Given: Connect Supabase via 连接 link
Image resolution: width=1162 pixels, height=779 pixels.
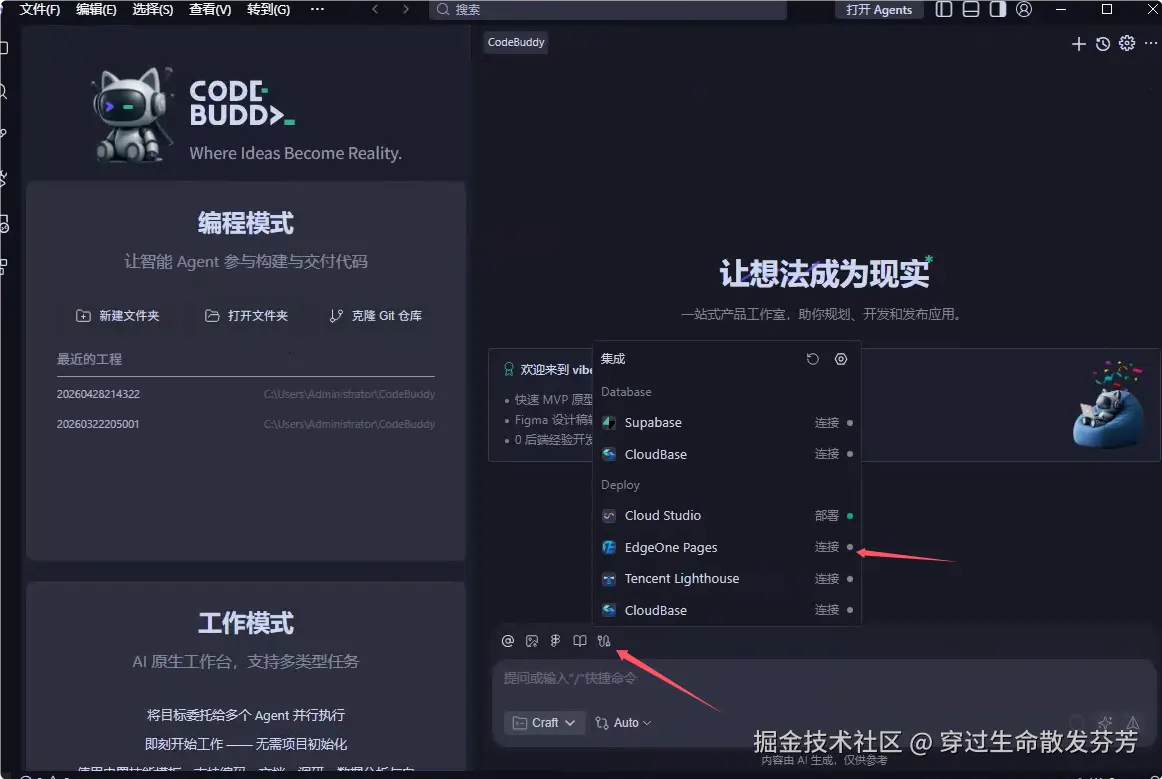Looking at the screenshot, I should point(827,422).
